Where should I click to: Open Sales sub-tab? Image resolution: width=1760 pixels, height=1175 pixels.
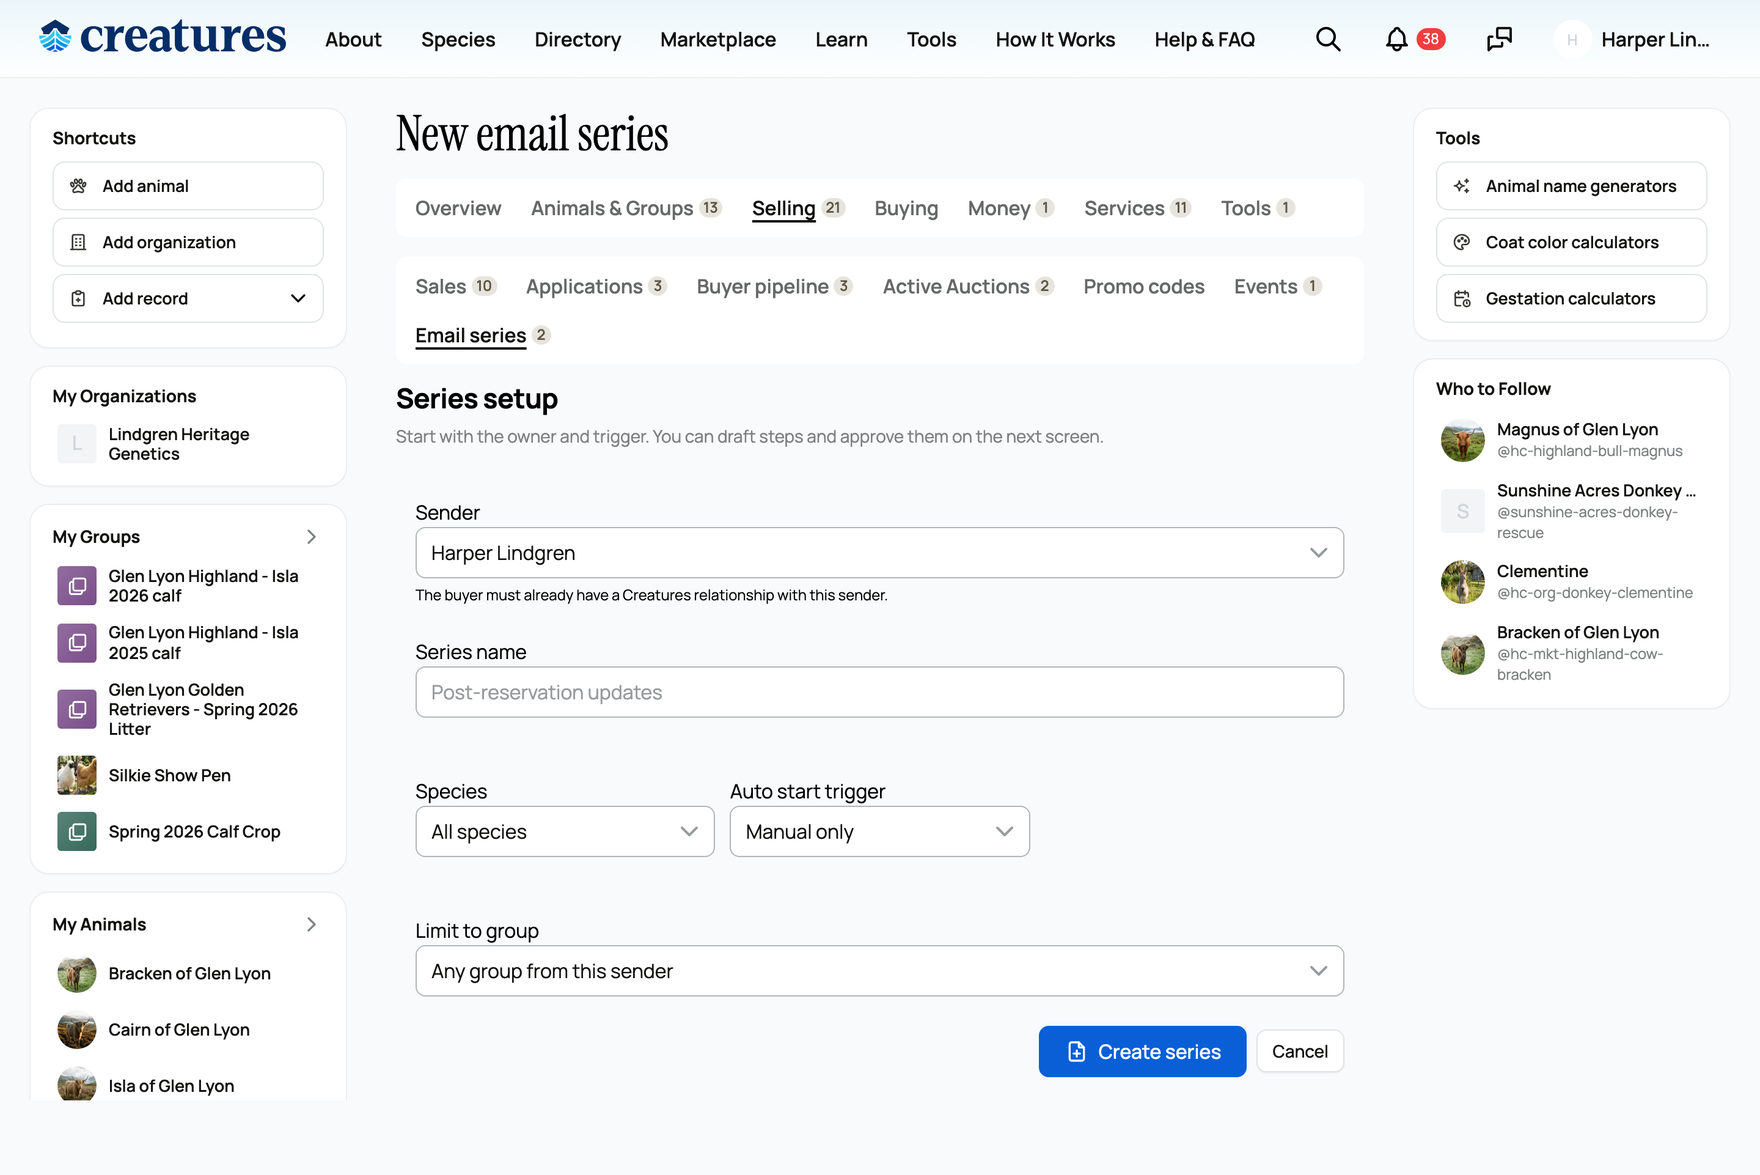pos(456,286)
